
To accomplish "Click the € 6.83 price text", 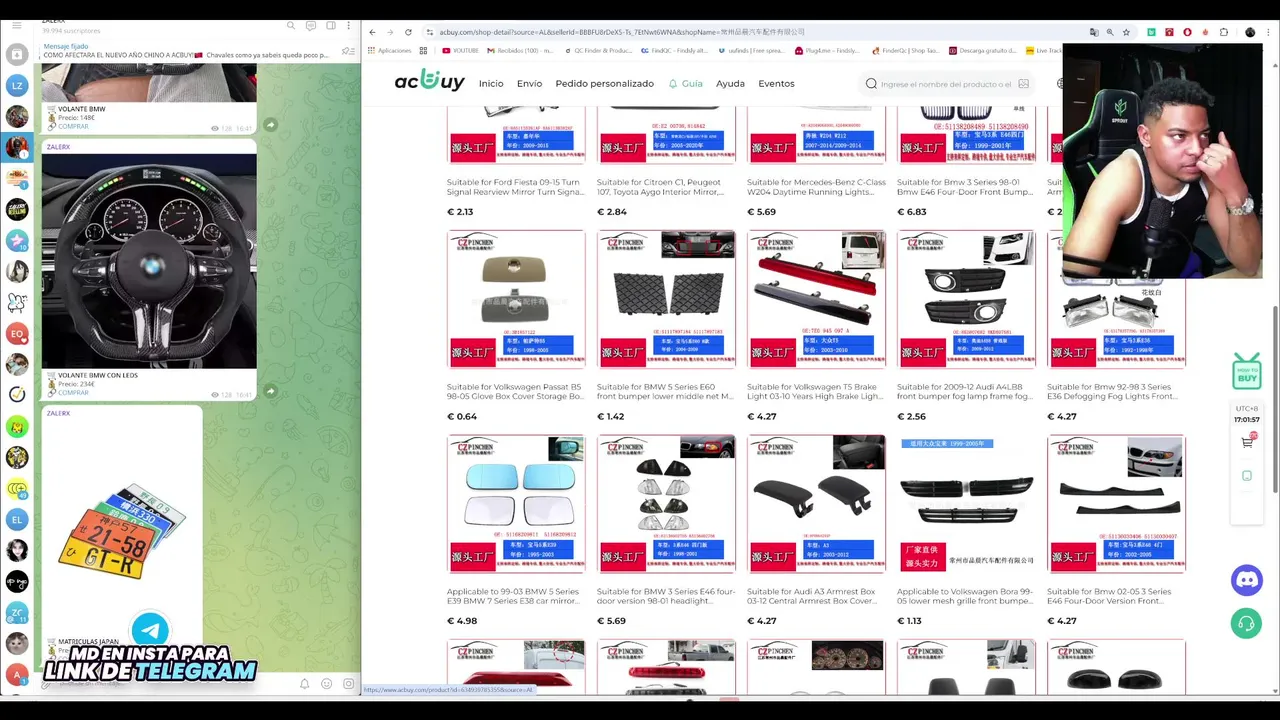I will pyautogui.click(x=912, y=212).
